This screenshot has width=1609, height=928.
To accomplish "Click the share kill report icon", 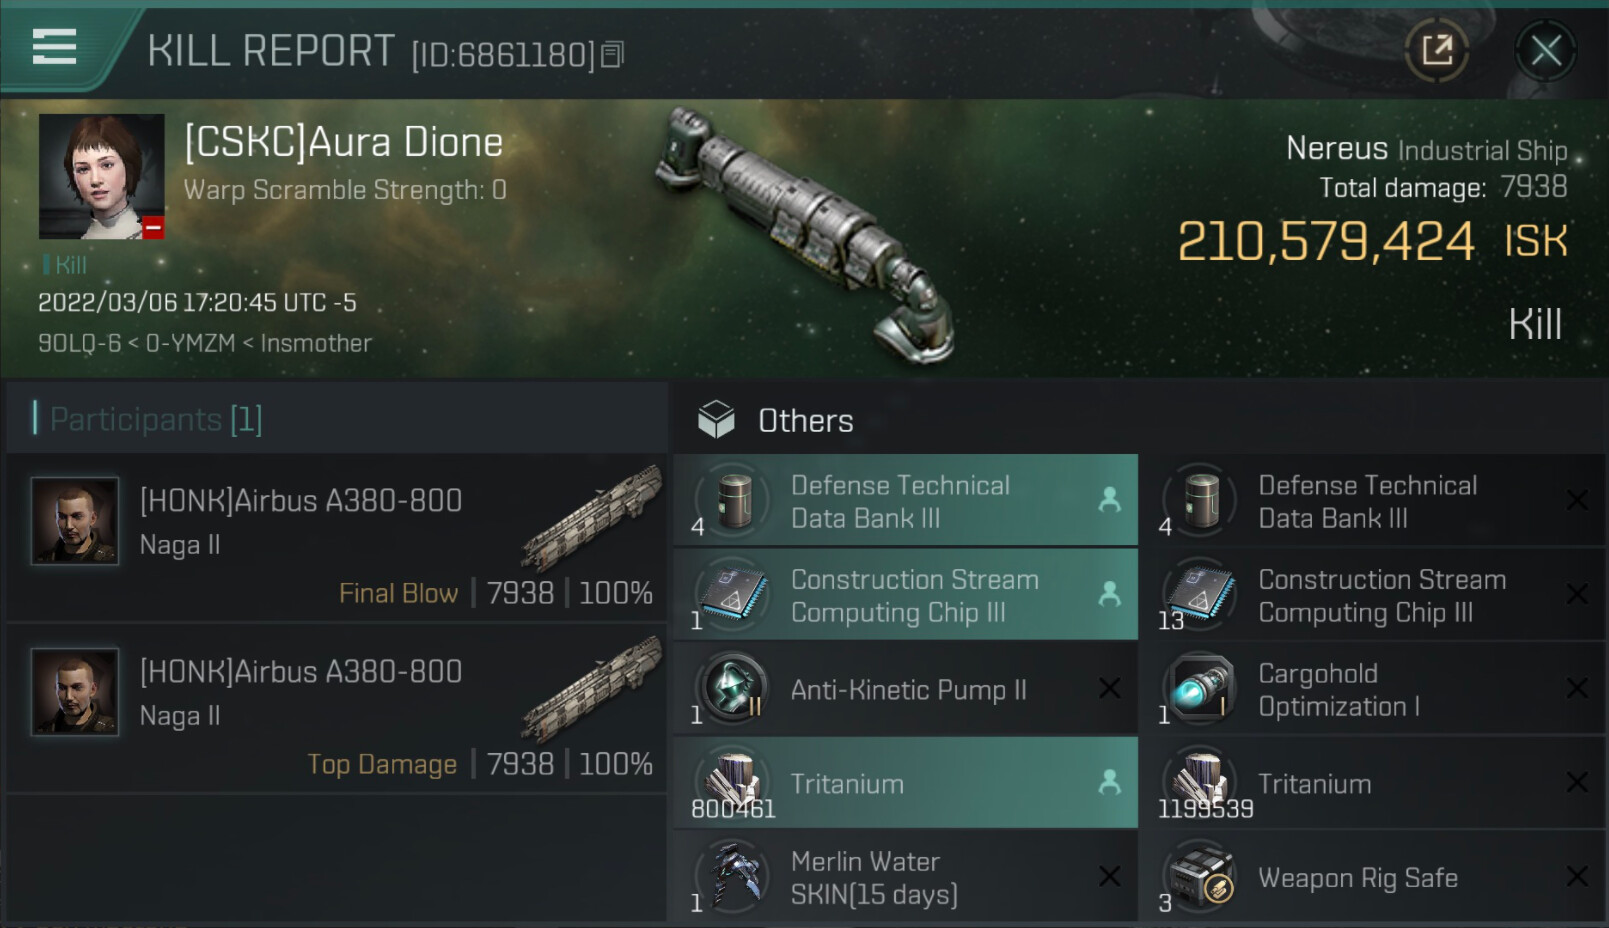I will tap(1437, 50).
